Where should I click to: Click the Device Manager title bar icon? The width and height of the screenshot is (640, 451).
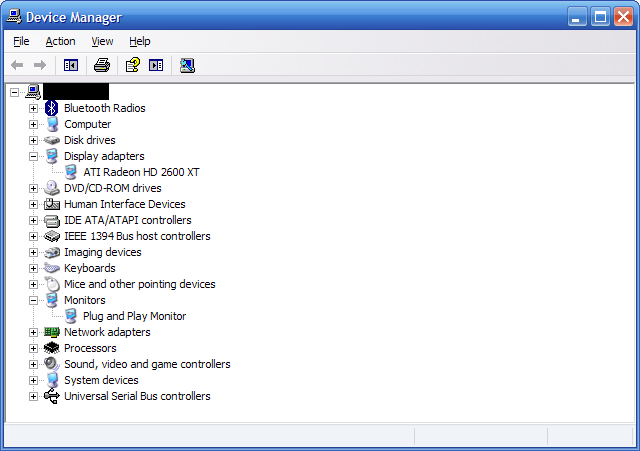coord(14,17)
